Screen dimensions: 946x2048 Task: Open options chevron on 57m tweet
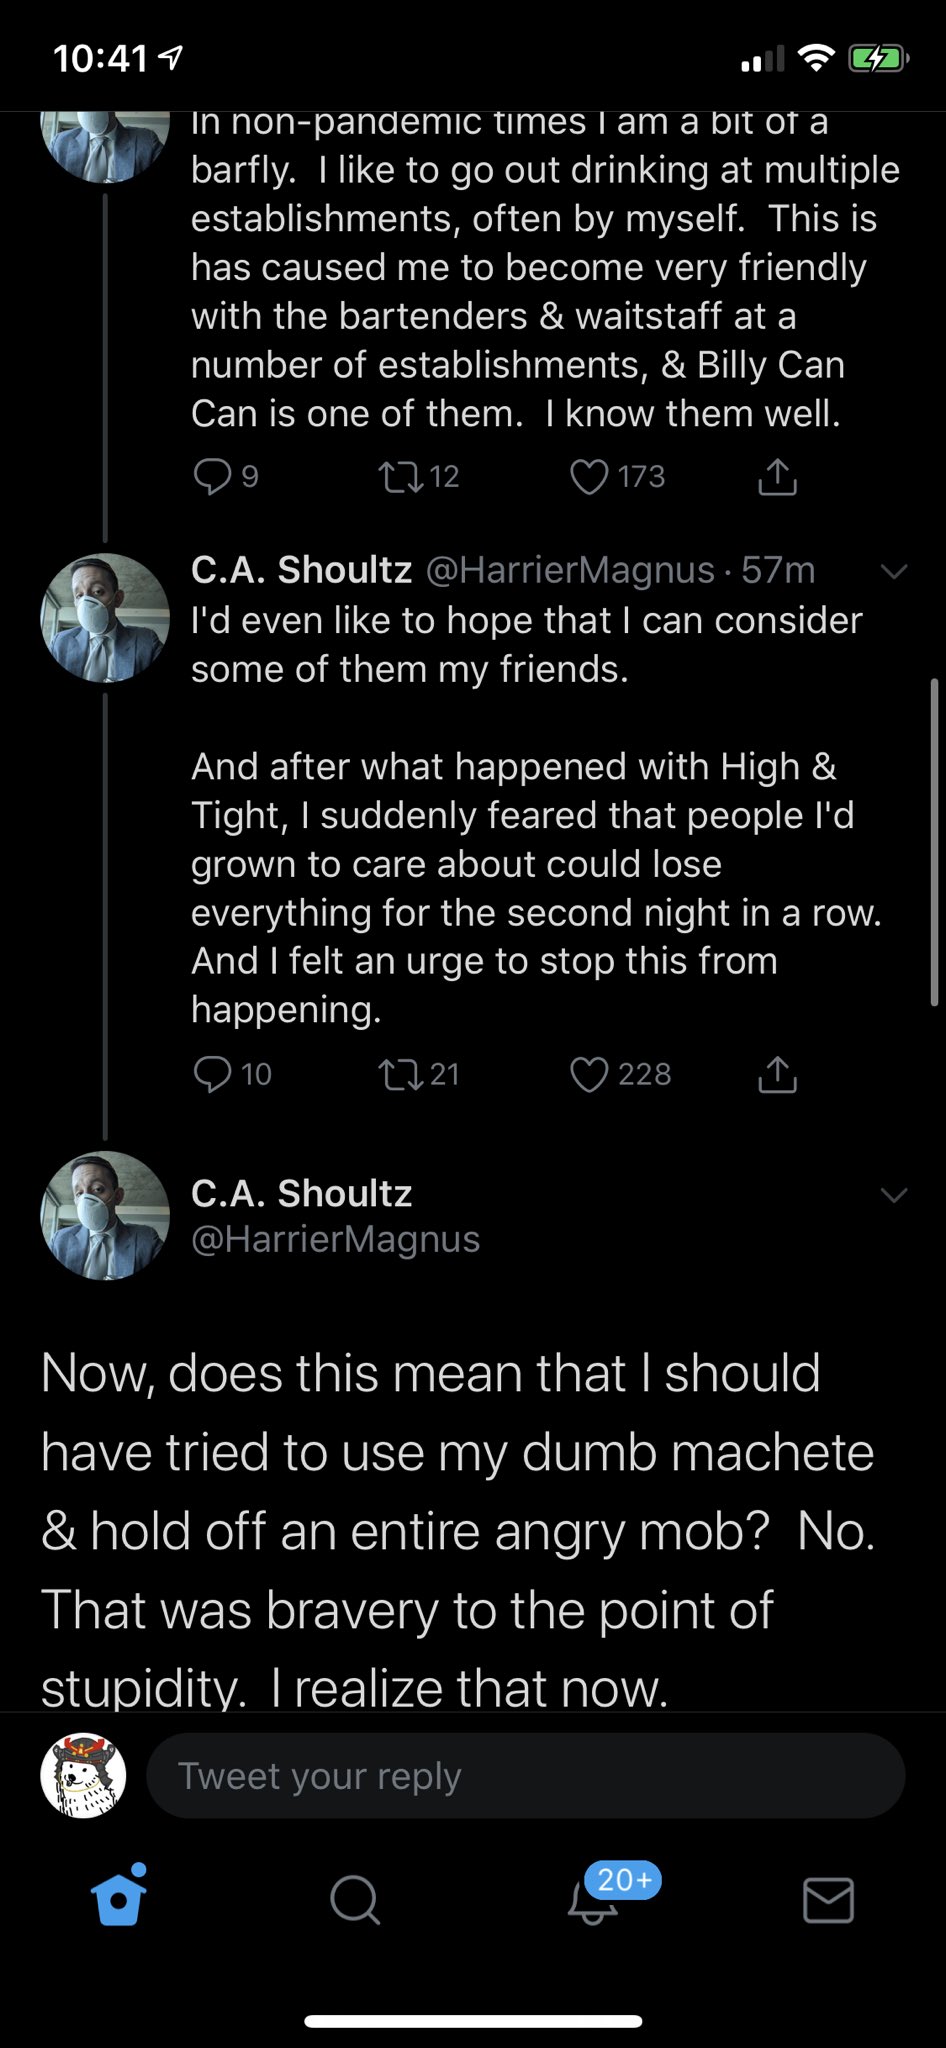893,571
